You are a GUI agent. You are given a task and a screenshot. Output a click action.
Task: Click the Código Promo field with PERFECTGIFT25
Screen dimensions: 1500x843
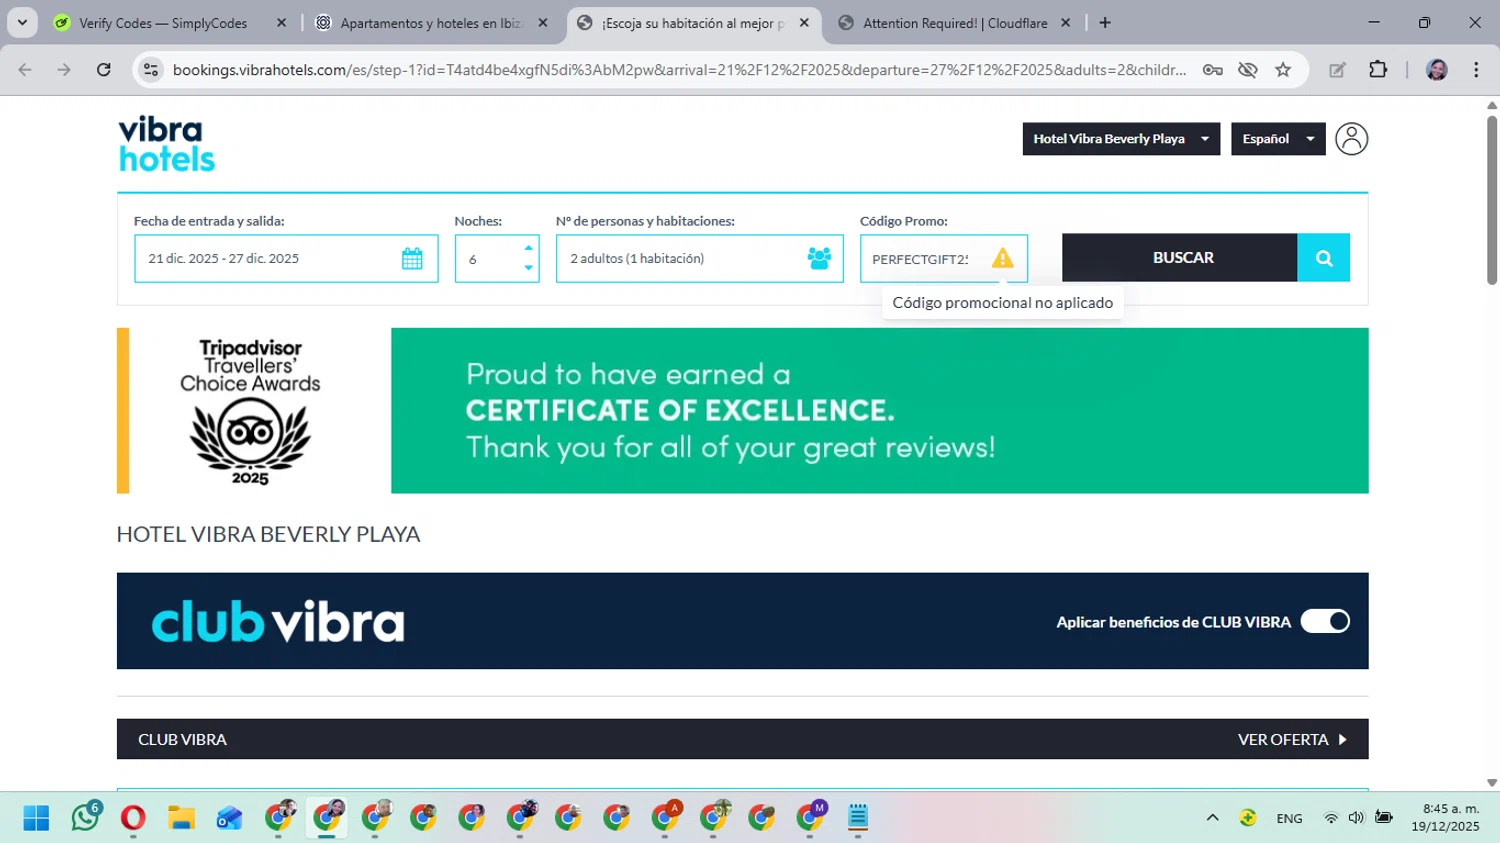944,258
